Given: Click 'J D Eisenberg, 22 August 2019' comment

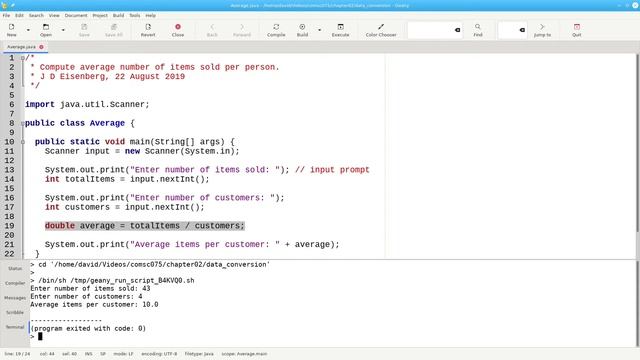Looking at the screenshot, I should pos(112,77).
